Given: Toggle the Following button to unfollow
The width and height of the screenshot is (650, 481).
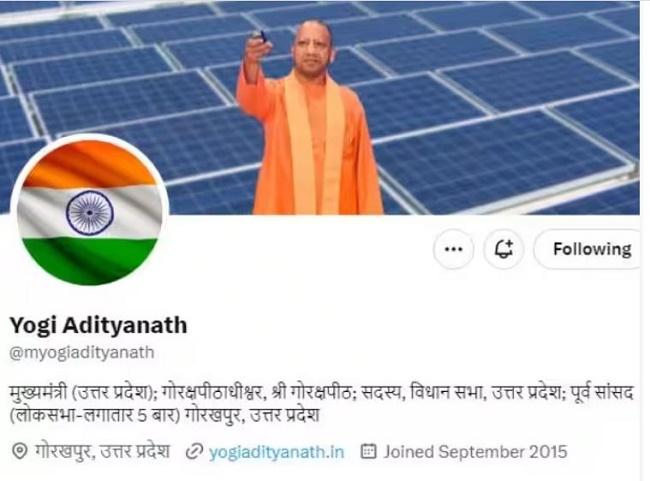Looking at the screenshot, I should pos(592,249).
